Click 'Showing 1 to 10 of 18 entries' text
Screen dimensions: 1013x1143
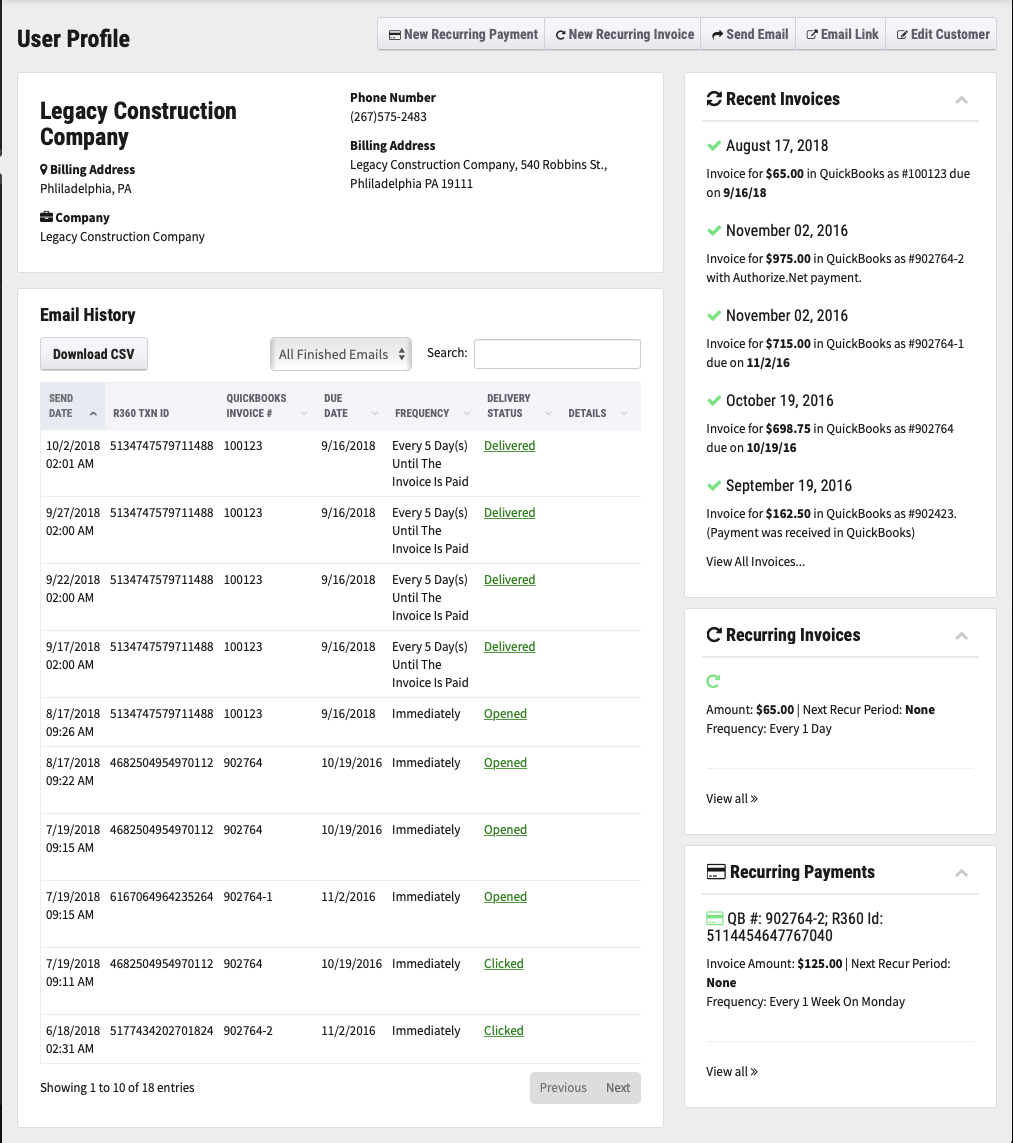[x=117, y=1088]
